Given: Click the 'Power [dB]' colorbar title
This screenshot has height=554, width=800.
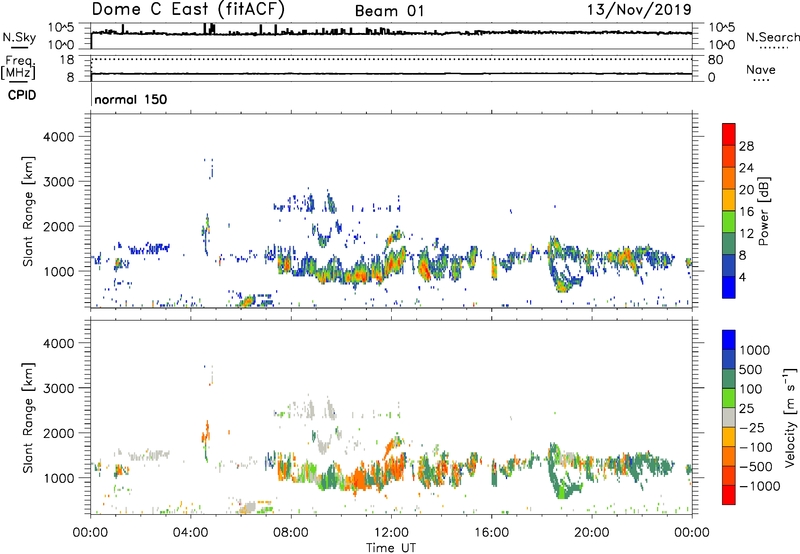Looking at the screenshot, I should tap(763, 211).
